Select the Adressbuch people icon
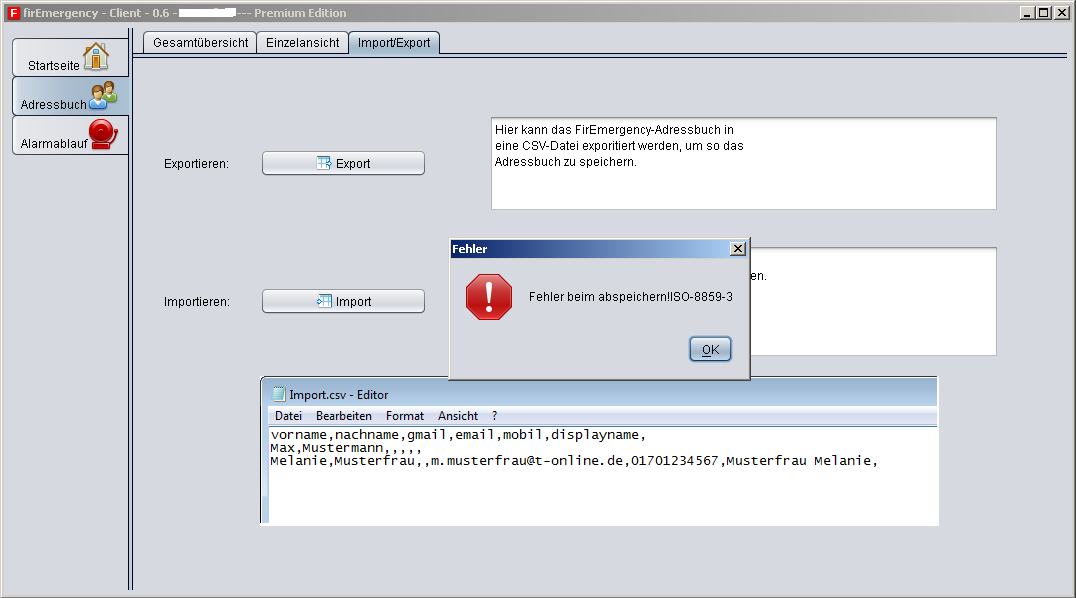 point(103,96)
